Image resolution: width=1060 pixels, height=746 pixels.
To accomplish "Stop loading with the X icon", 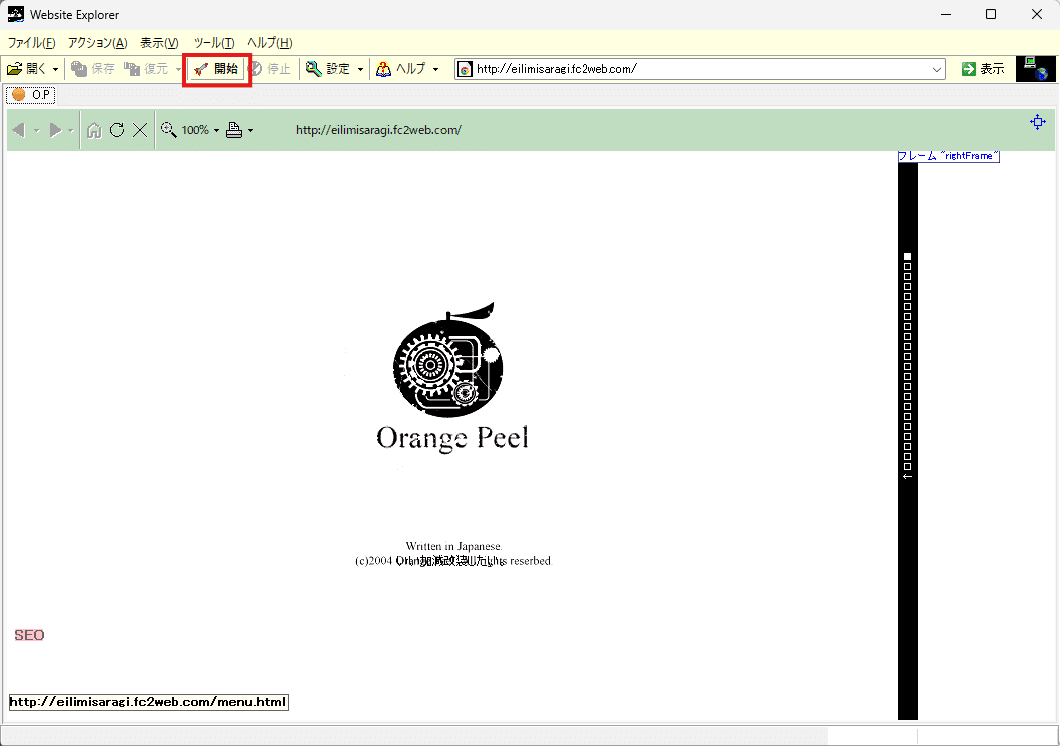I will [x=140, y=130].
